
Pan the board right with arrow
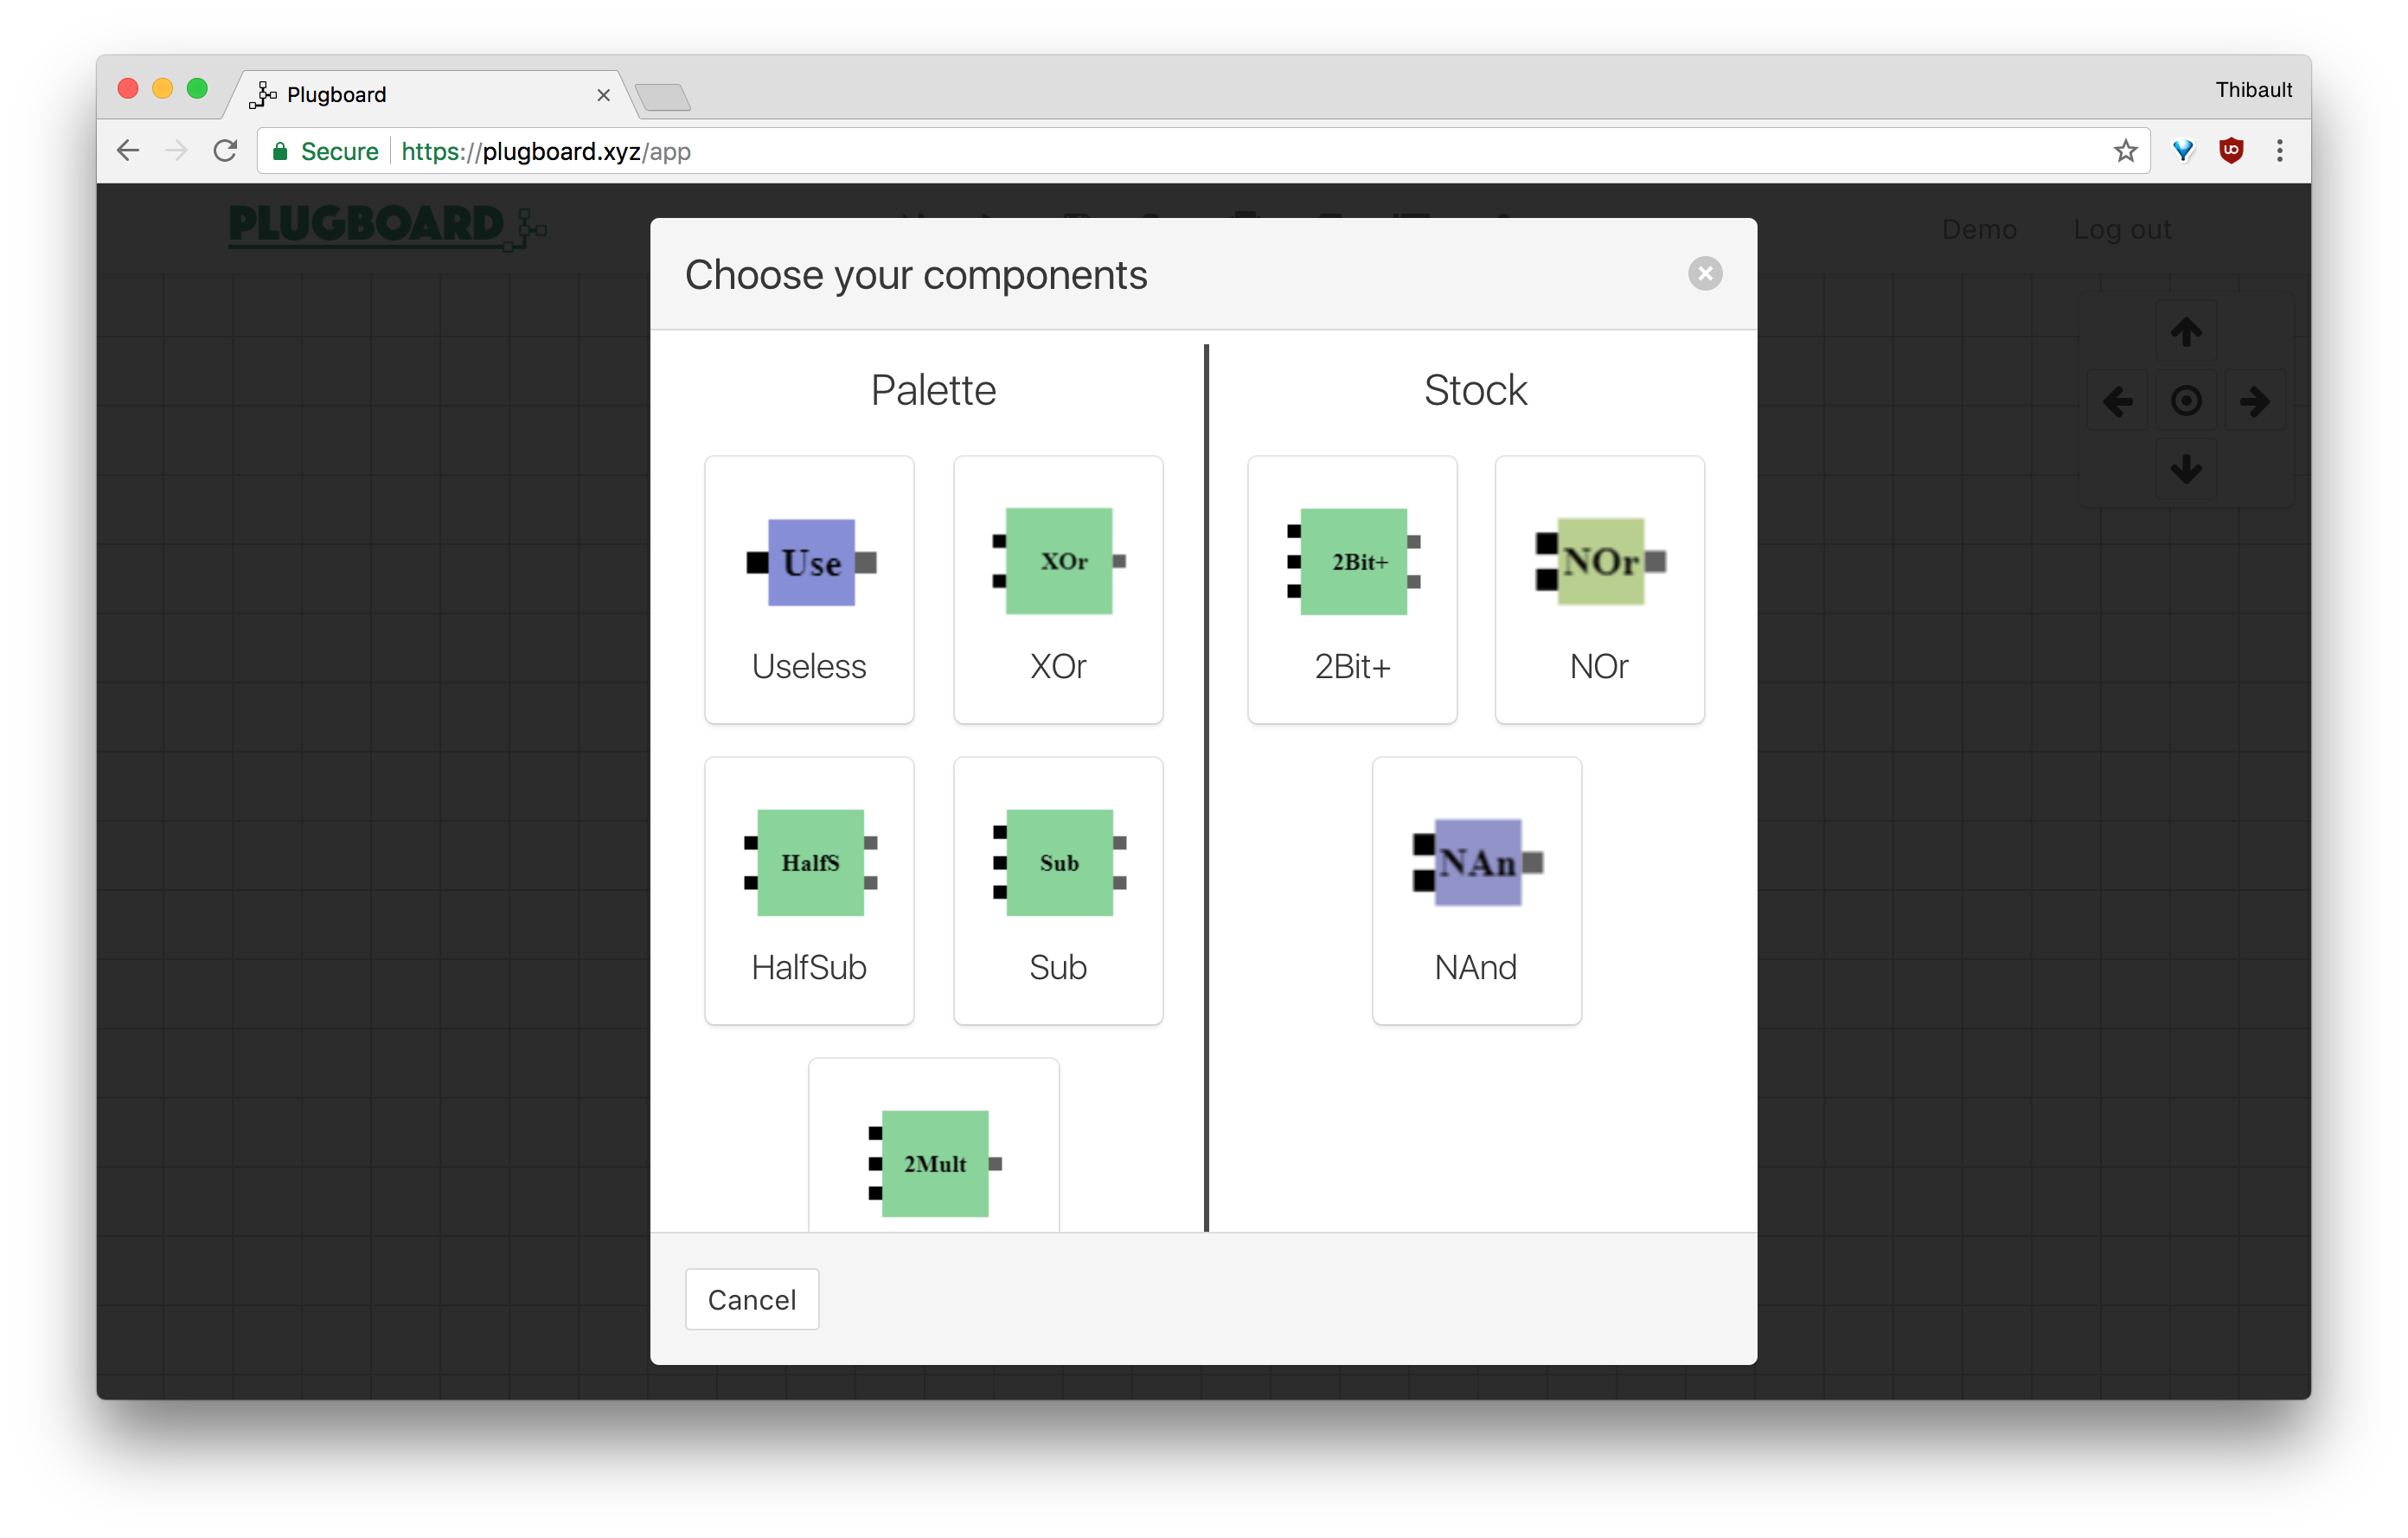click(x=2254, y=402)
